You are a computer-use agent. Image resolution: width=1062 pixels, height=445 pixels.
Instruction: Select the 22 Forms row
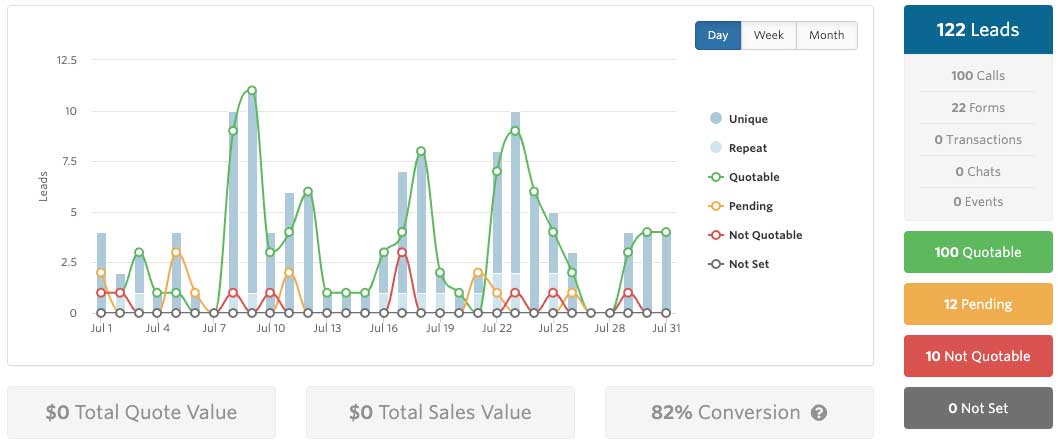(978, 108)
